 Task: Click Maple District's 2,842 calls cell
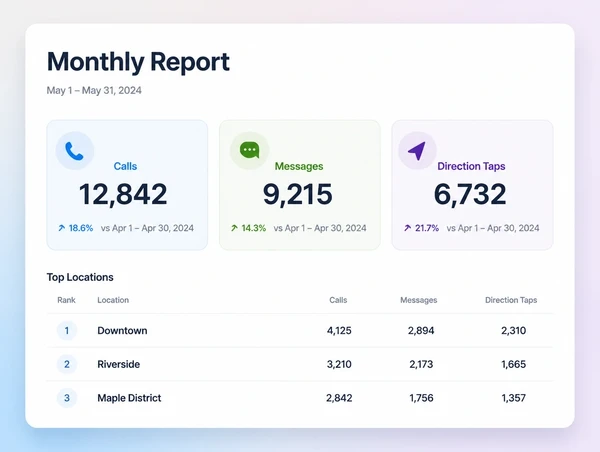coord(339,398)
